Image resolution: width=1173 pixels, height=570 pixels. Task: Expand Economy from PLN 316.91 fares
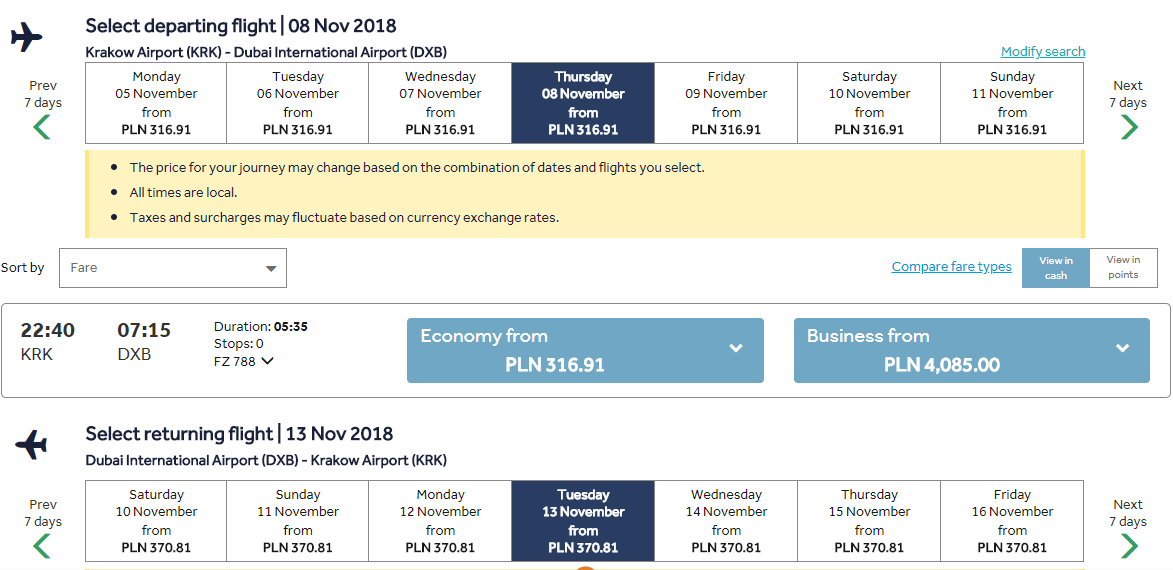585,350
